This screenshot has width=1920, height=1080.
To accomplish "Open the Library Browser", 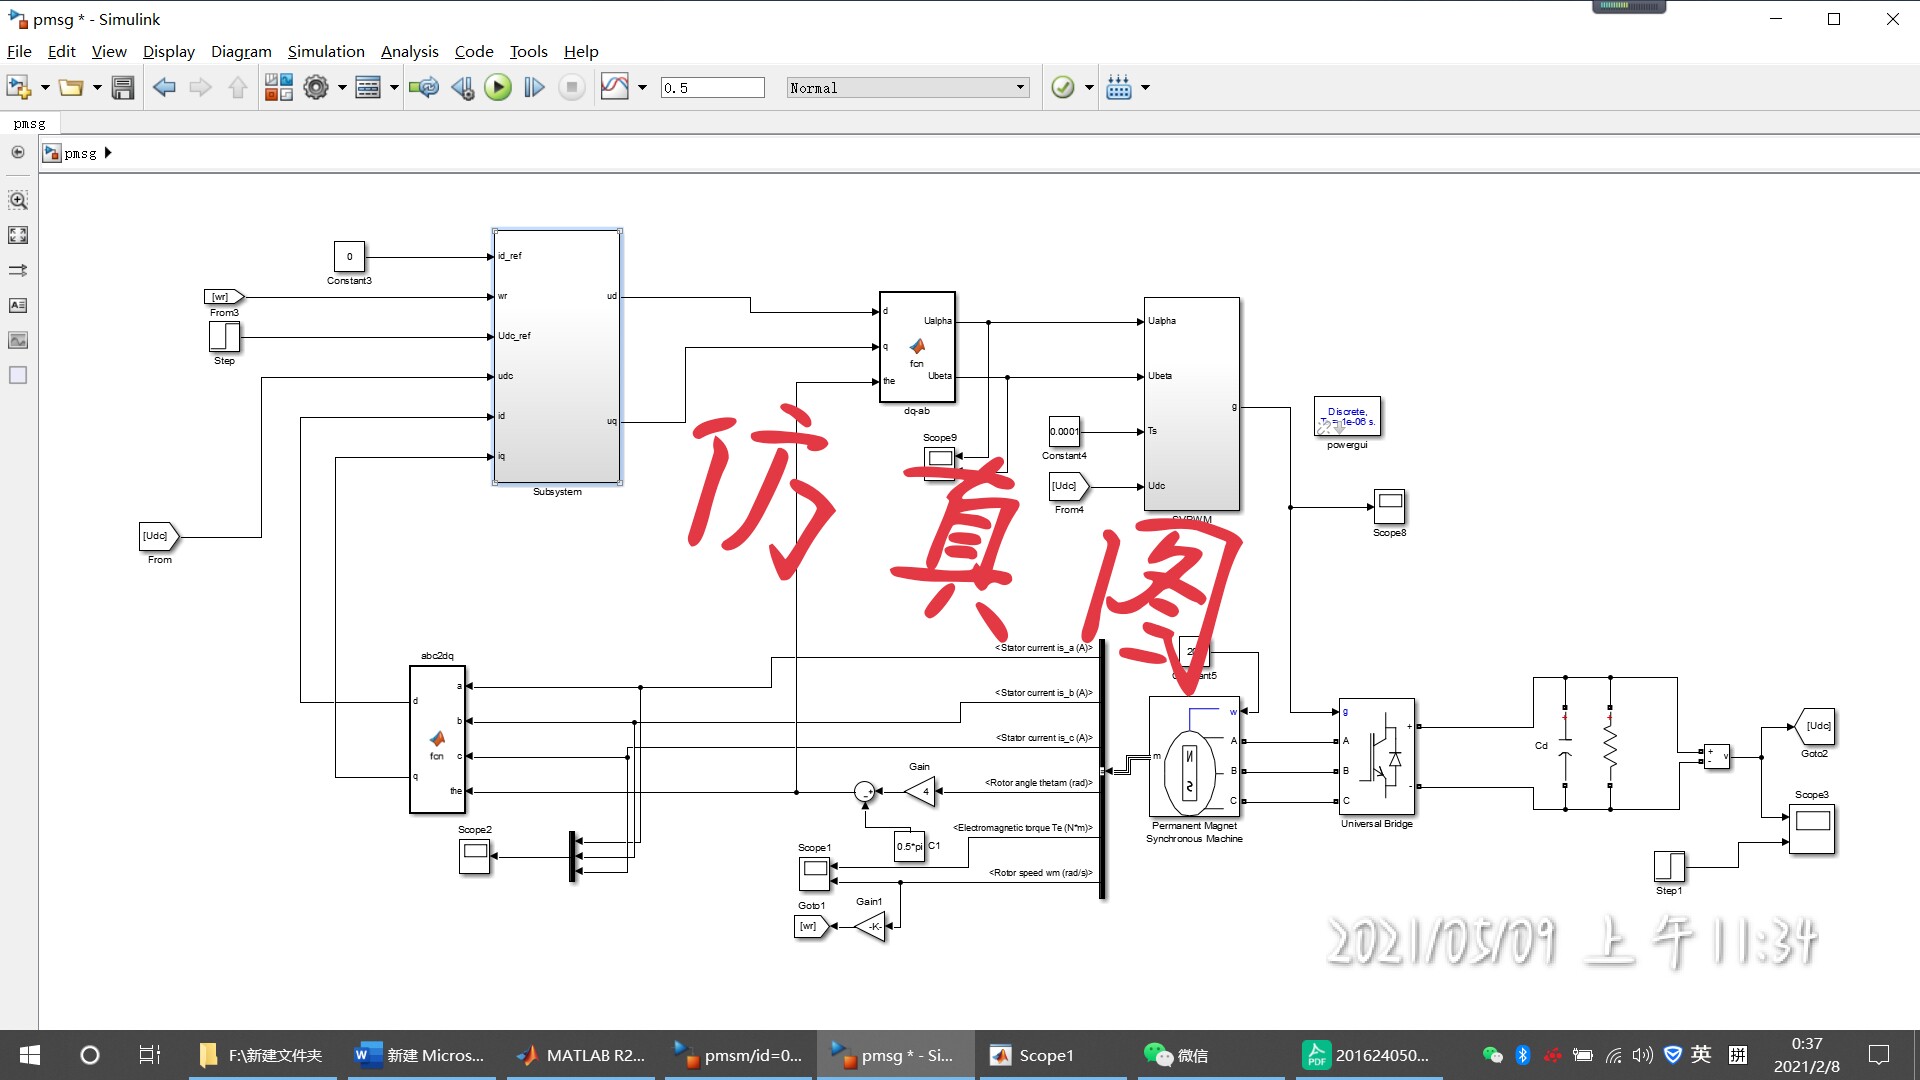I will click(278, 88).
